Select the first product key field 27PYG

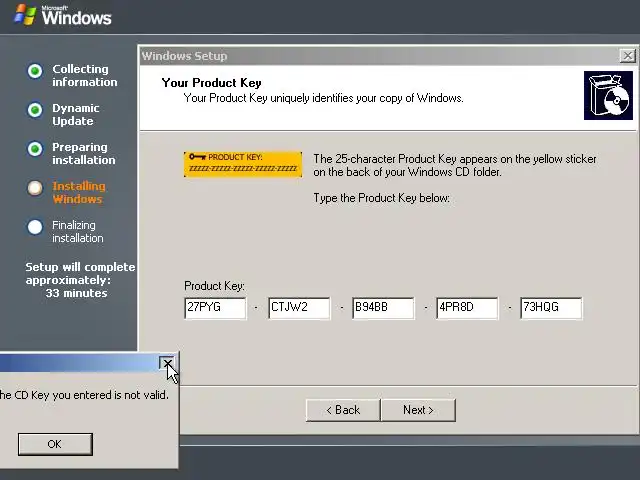click(215, 308)
